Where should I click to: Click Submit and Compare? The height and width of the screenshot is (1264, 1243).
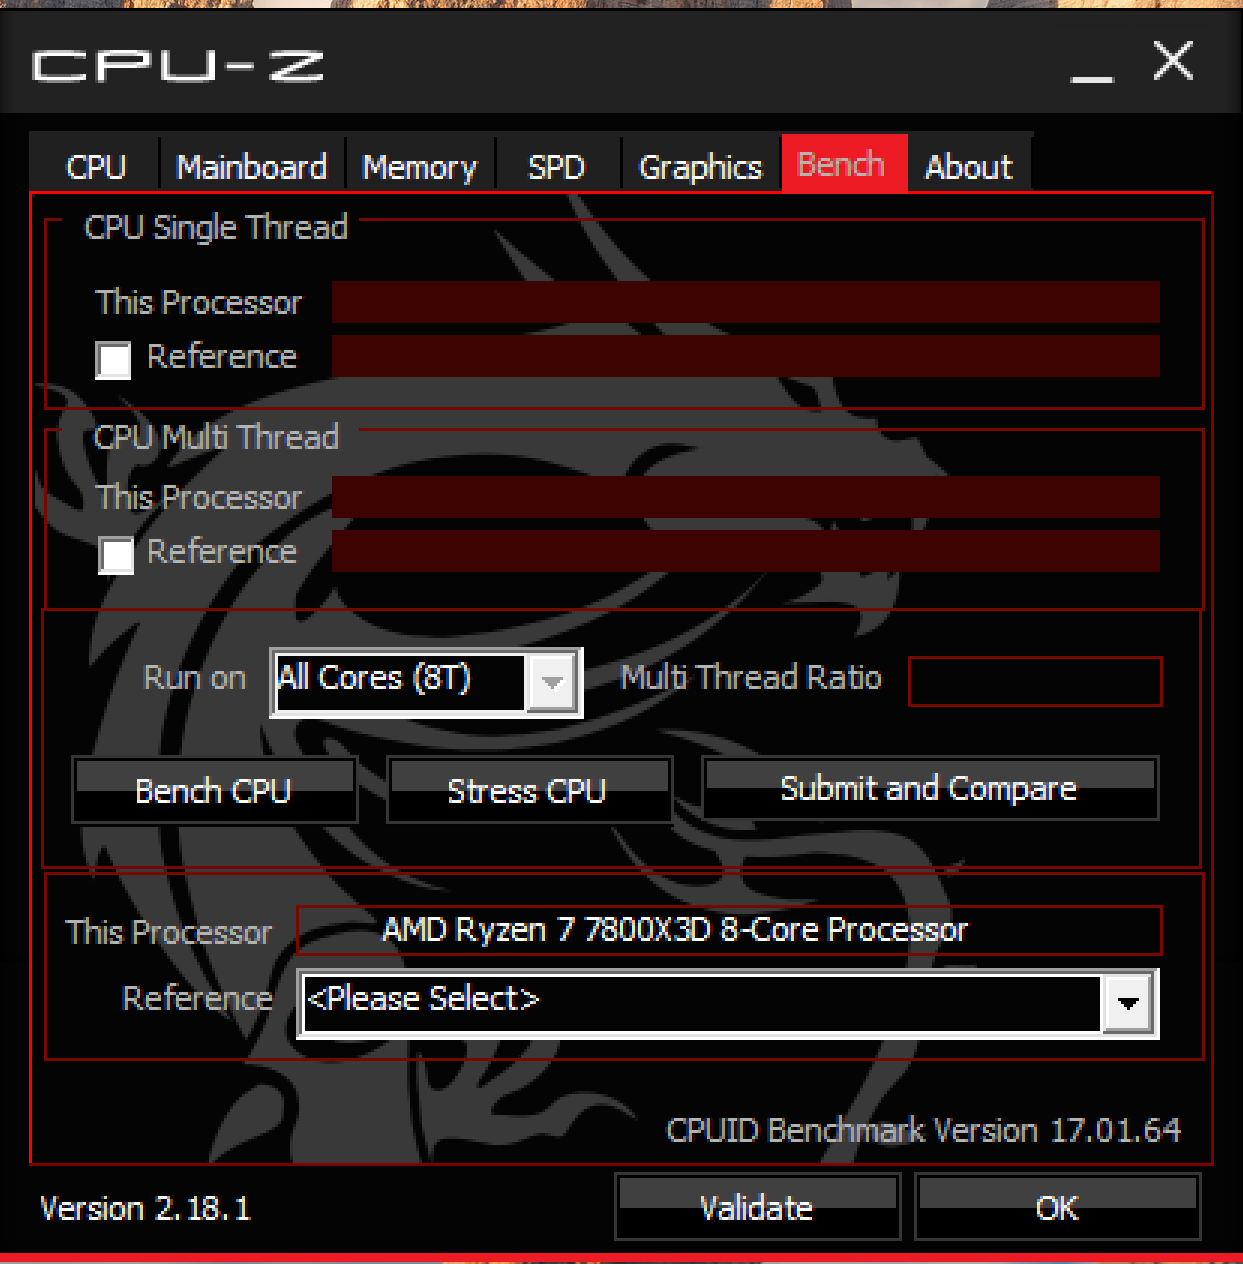[x=930, y=788]
